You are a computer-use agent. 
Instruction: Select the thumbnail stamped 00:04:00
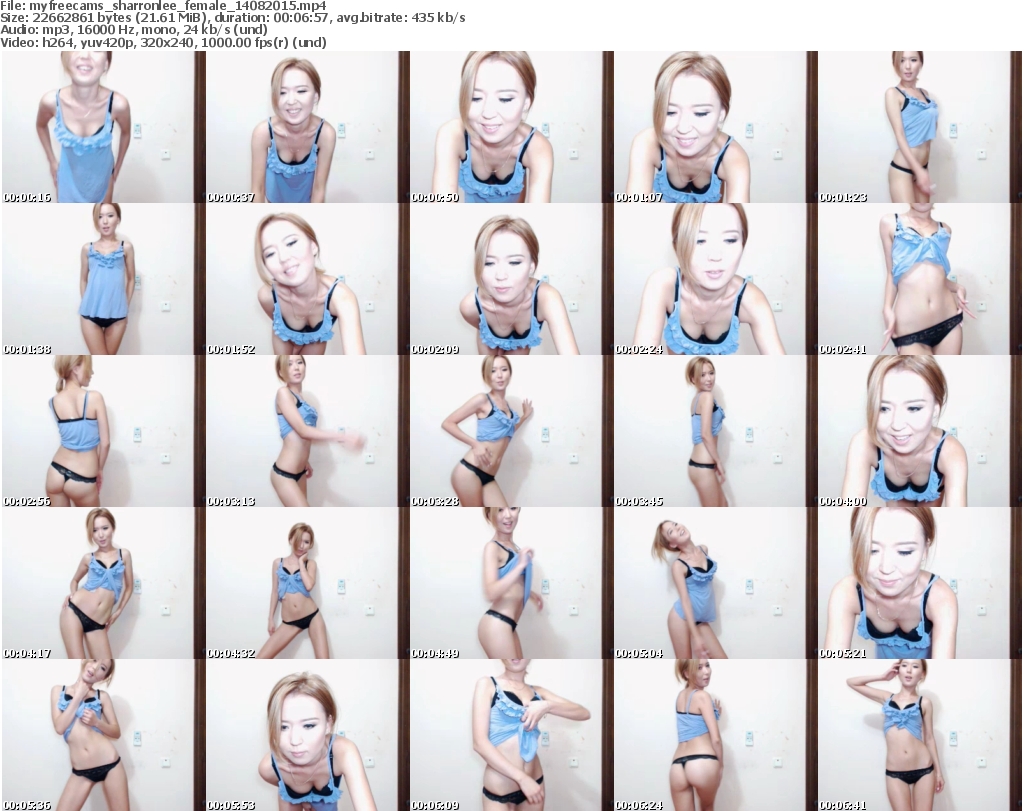pyautogui.click(x=920, y=432)
